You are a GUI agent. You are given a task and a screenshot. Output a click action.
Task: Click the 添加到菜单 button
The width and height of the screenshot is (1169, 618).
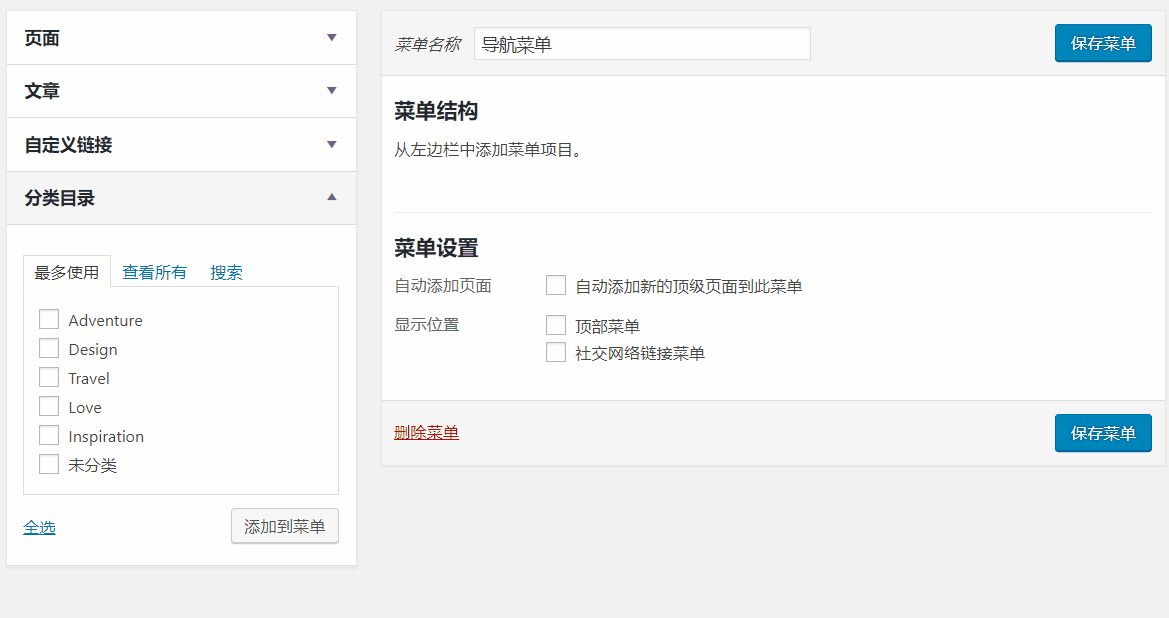pos(285,526)
